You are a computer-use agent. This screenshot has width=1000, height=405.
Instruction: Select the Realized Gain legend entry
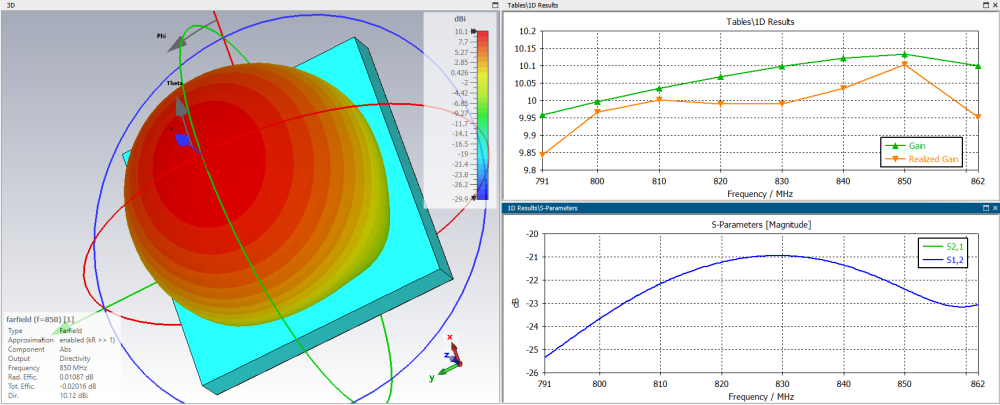[x=920, y=157]
